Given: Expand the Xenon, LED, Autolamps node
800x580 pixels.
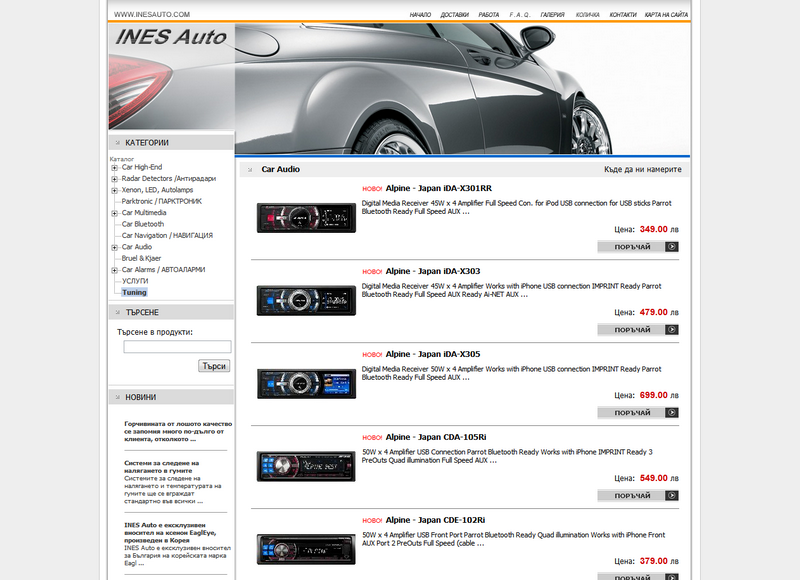Looking at the screenshot, I should click(114, 190).
